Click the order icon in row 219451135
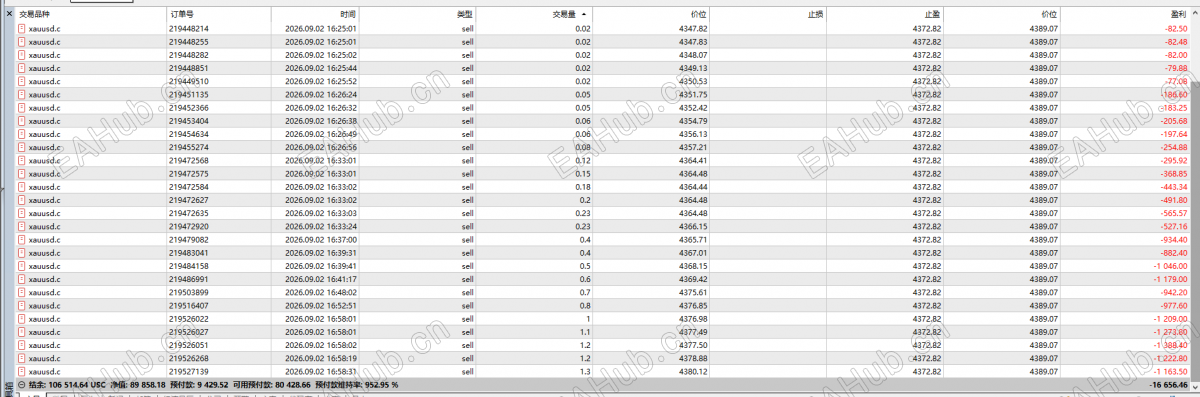 coord(22,95)
